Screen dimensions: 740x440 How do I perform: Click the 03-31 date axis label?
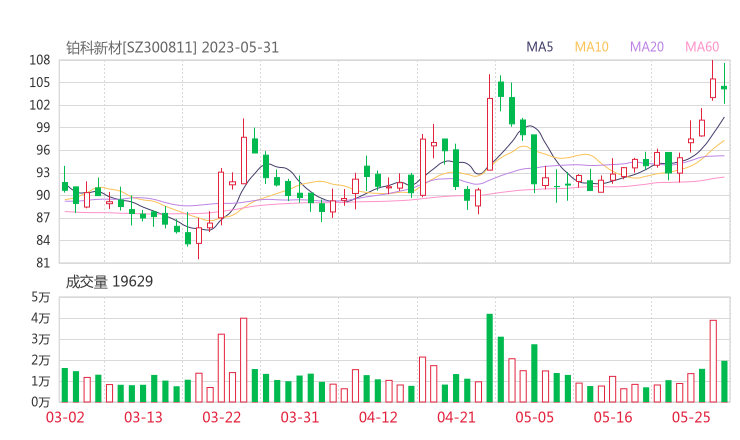point(300,417)
